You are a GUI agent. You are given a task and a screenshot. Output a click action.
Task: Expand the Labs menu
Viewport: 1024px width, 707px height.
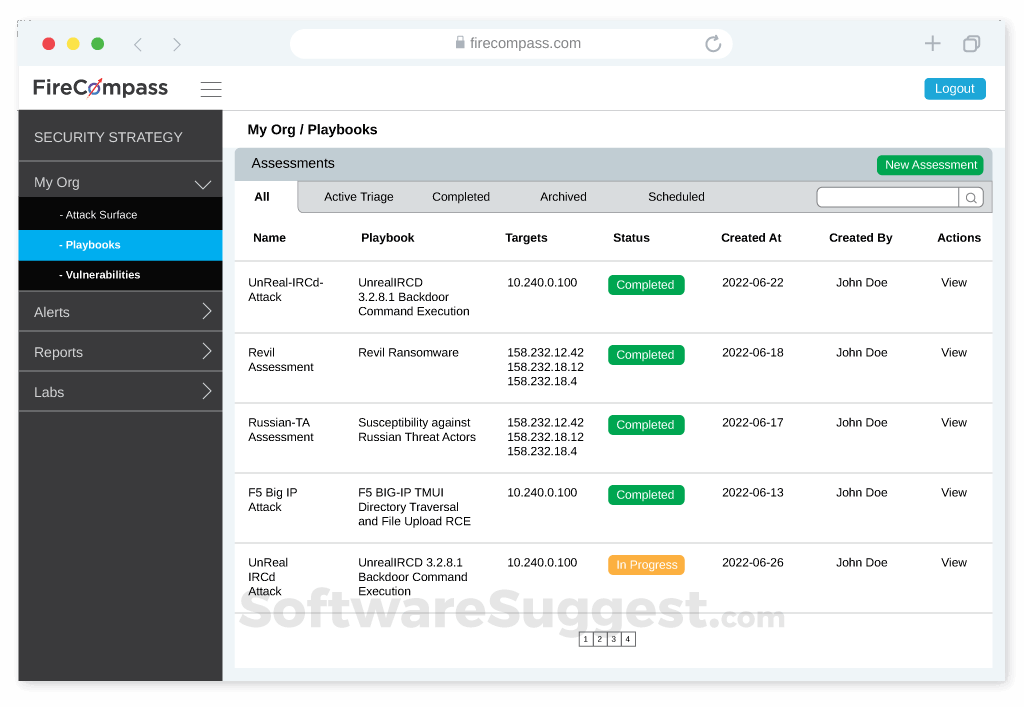pos(207,391)
